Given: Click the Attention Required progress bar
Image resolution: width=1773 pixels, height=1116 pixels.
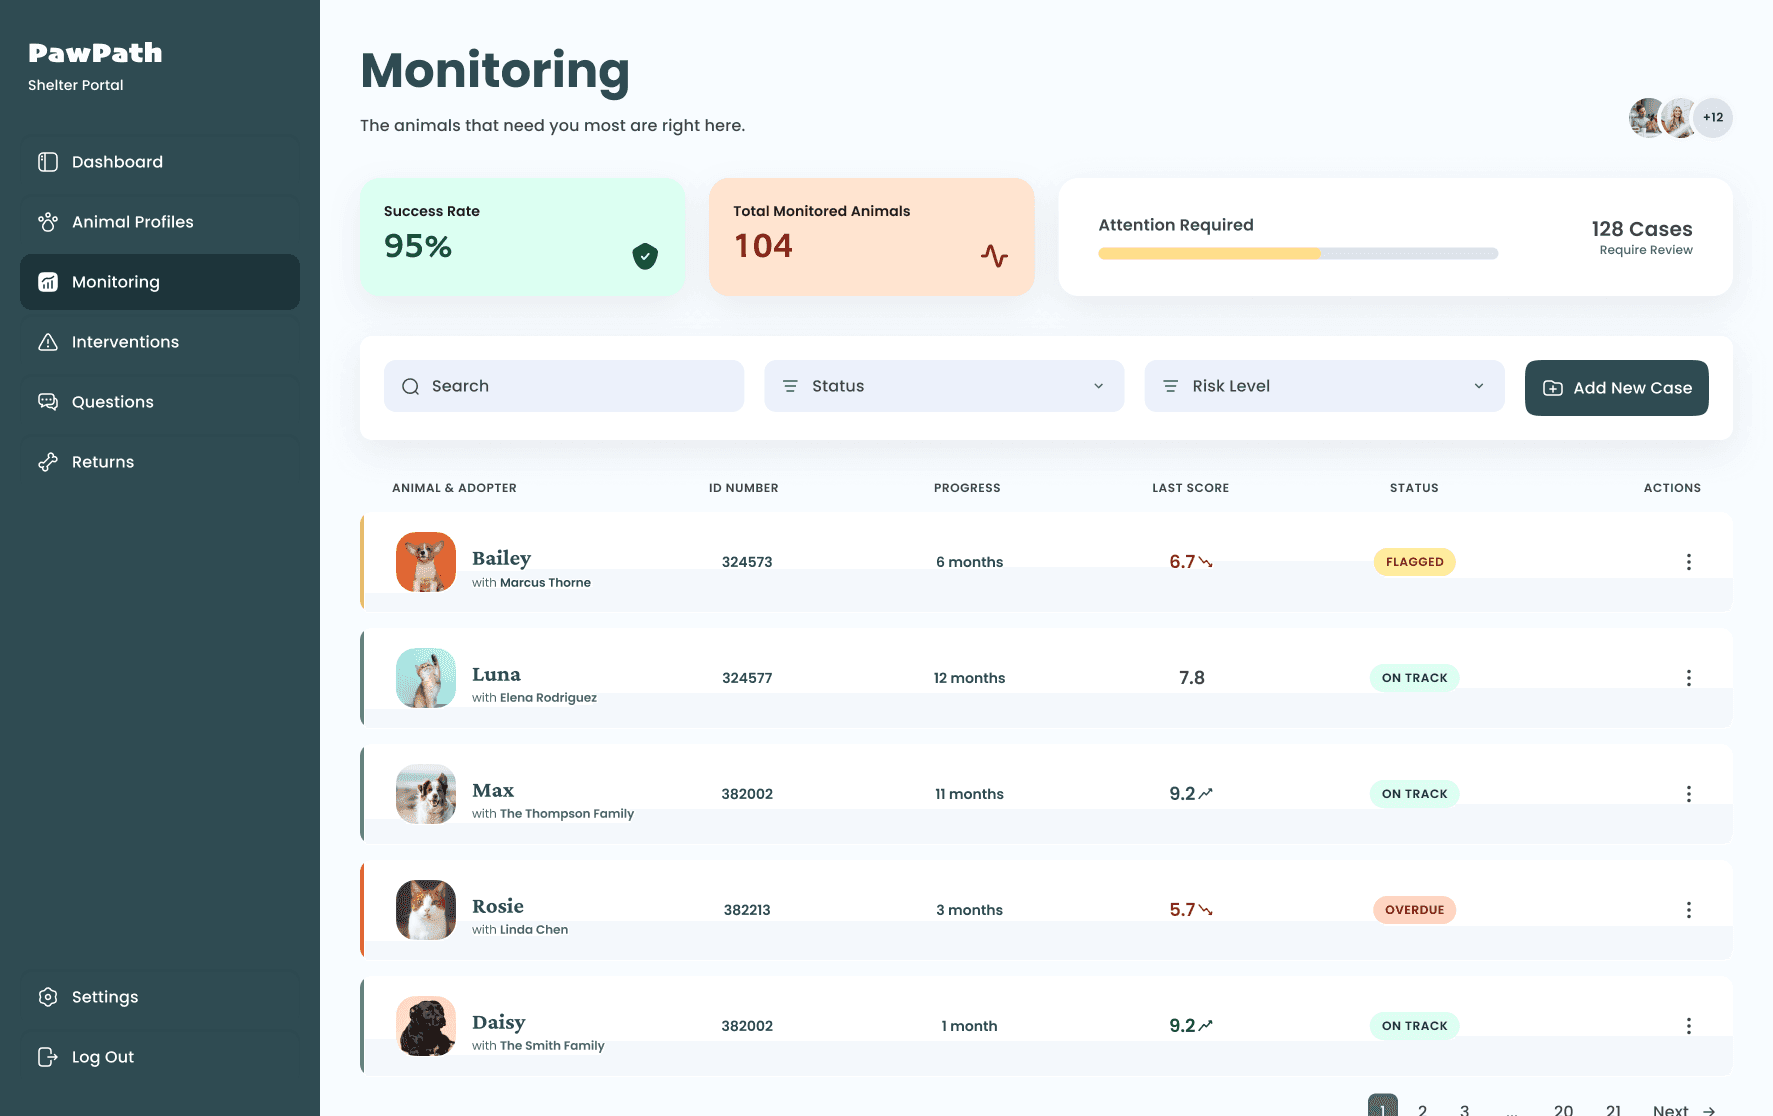Looking at the screenshot, I should [x=1298, y=254].
